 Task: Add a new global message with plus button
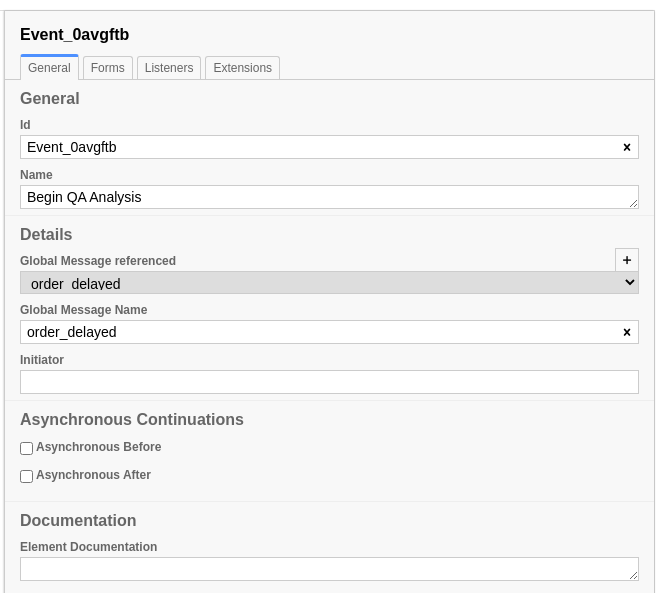627,260
